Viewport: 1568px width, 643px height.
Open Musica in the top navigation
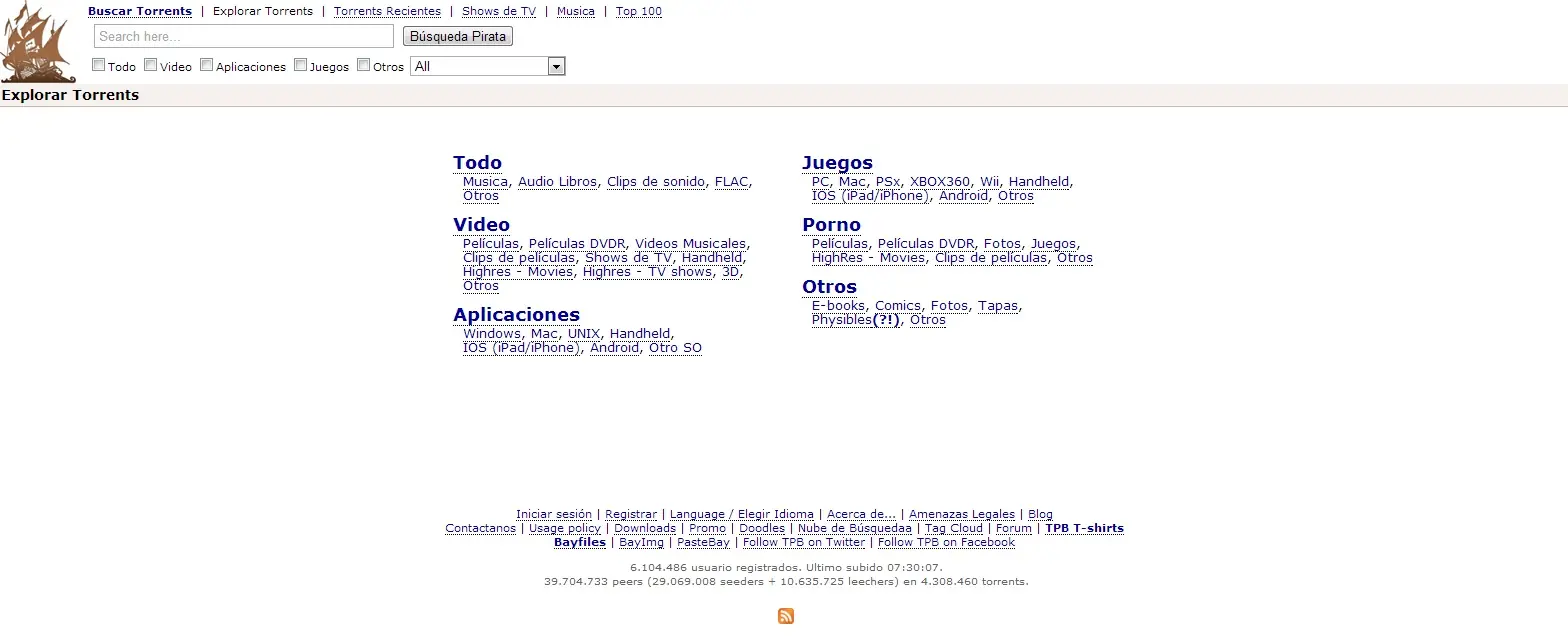point(576,12)
